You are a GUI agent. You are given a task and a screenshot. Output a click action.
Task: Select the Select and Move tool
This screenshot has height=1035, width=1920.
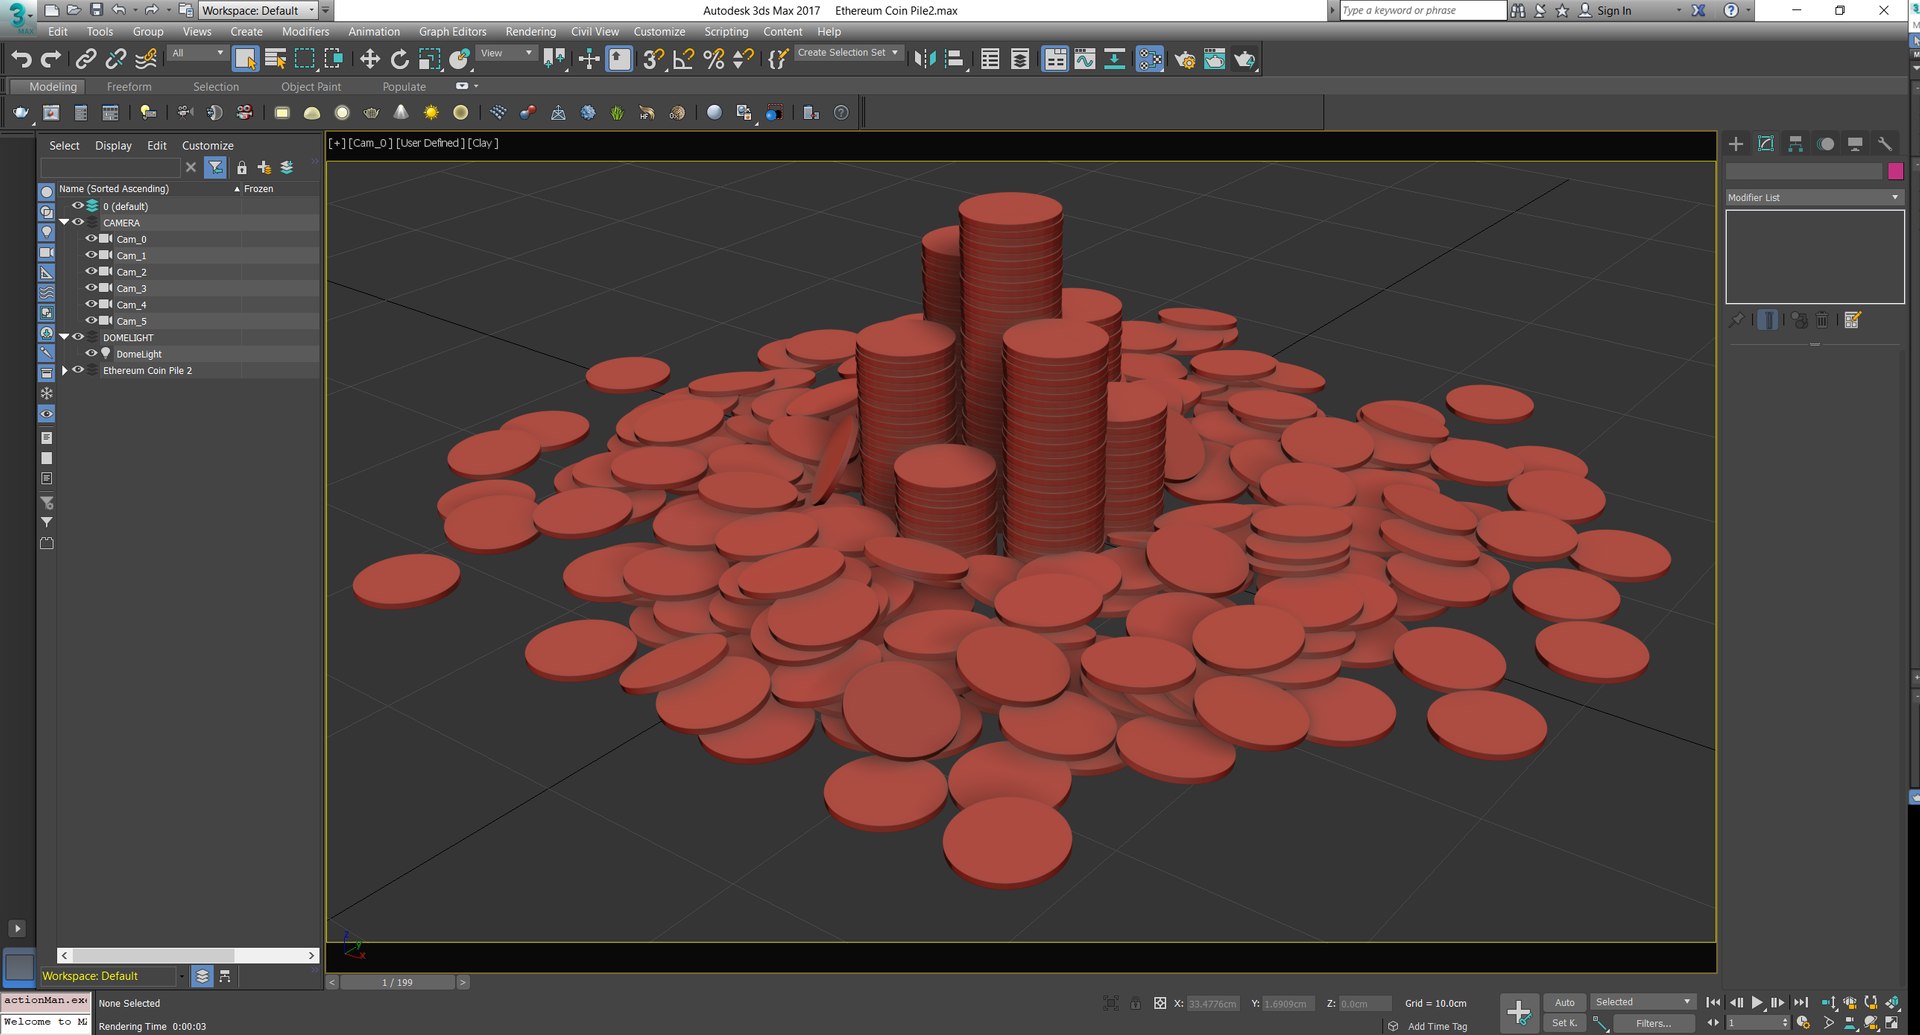pyautogui.click(x=370, y=60)
